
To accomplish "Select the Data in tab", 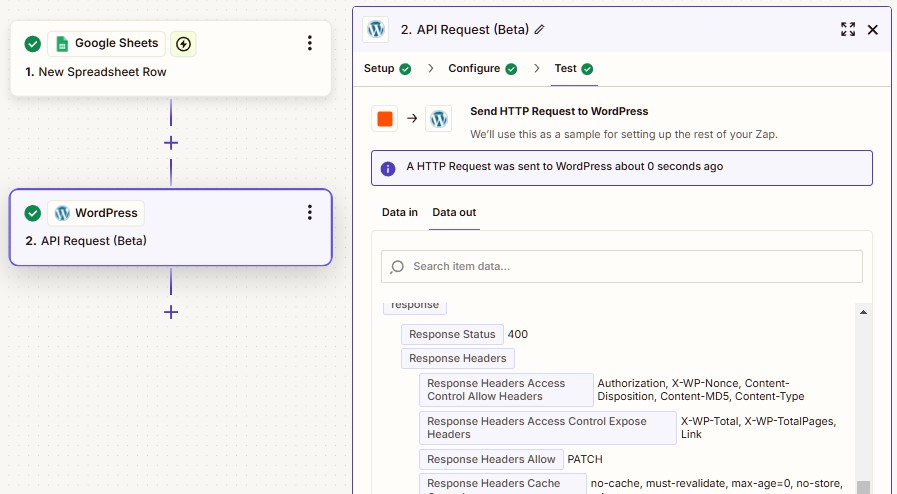I will [399, 212].
